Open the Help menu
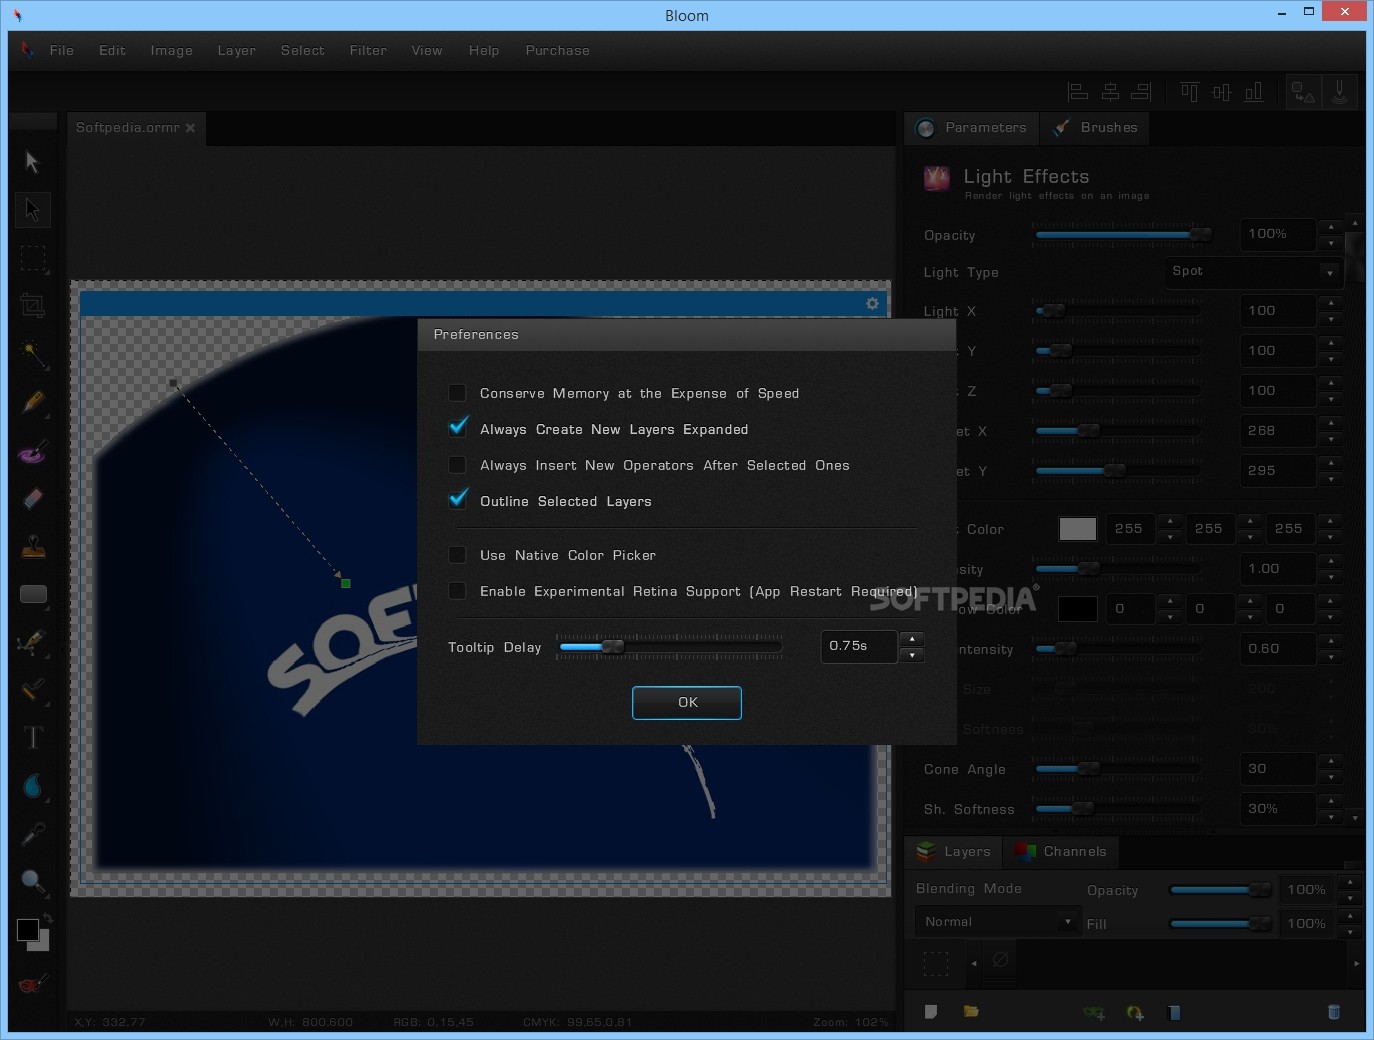This screenshot has height=1040, width=1374. coord(484,50)
